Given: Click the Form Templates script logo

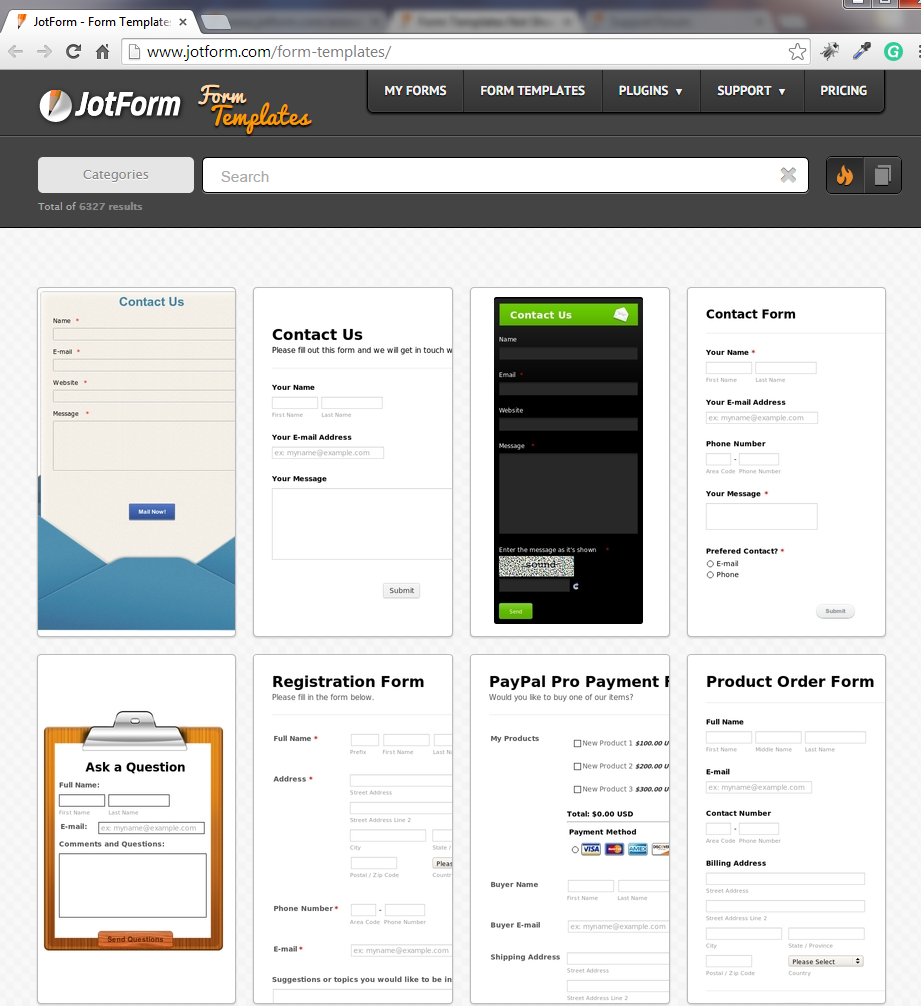Looking at the screenshot, I should [x=254, y=107].
